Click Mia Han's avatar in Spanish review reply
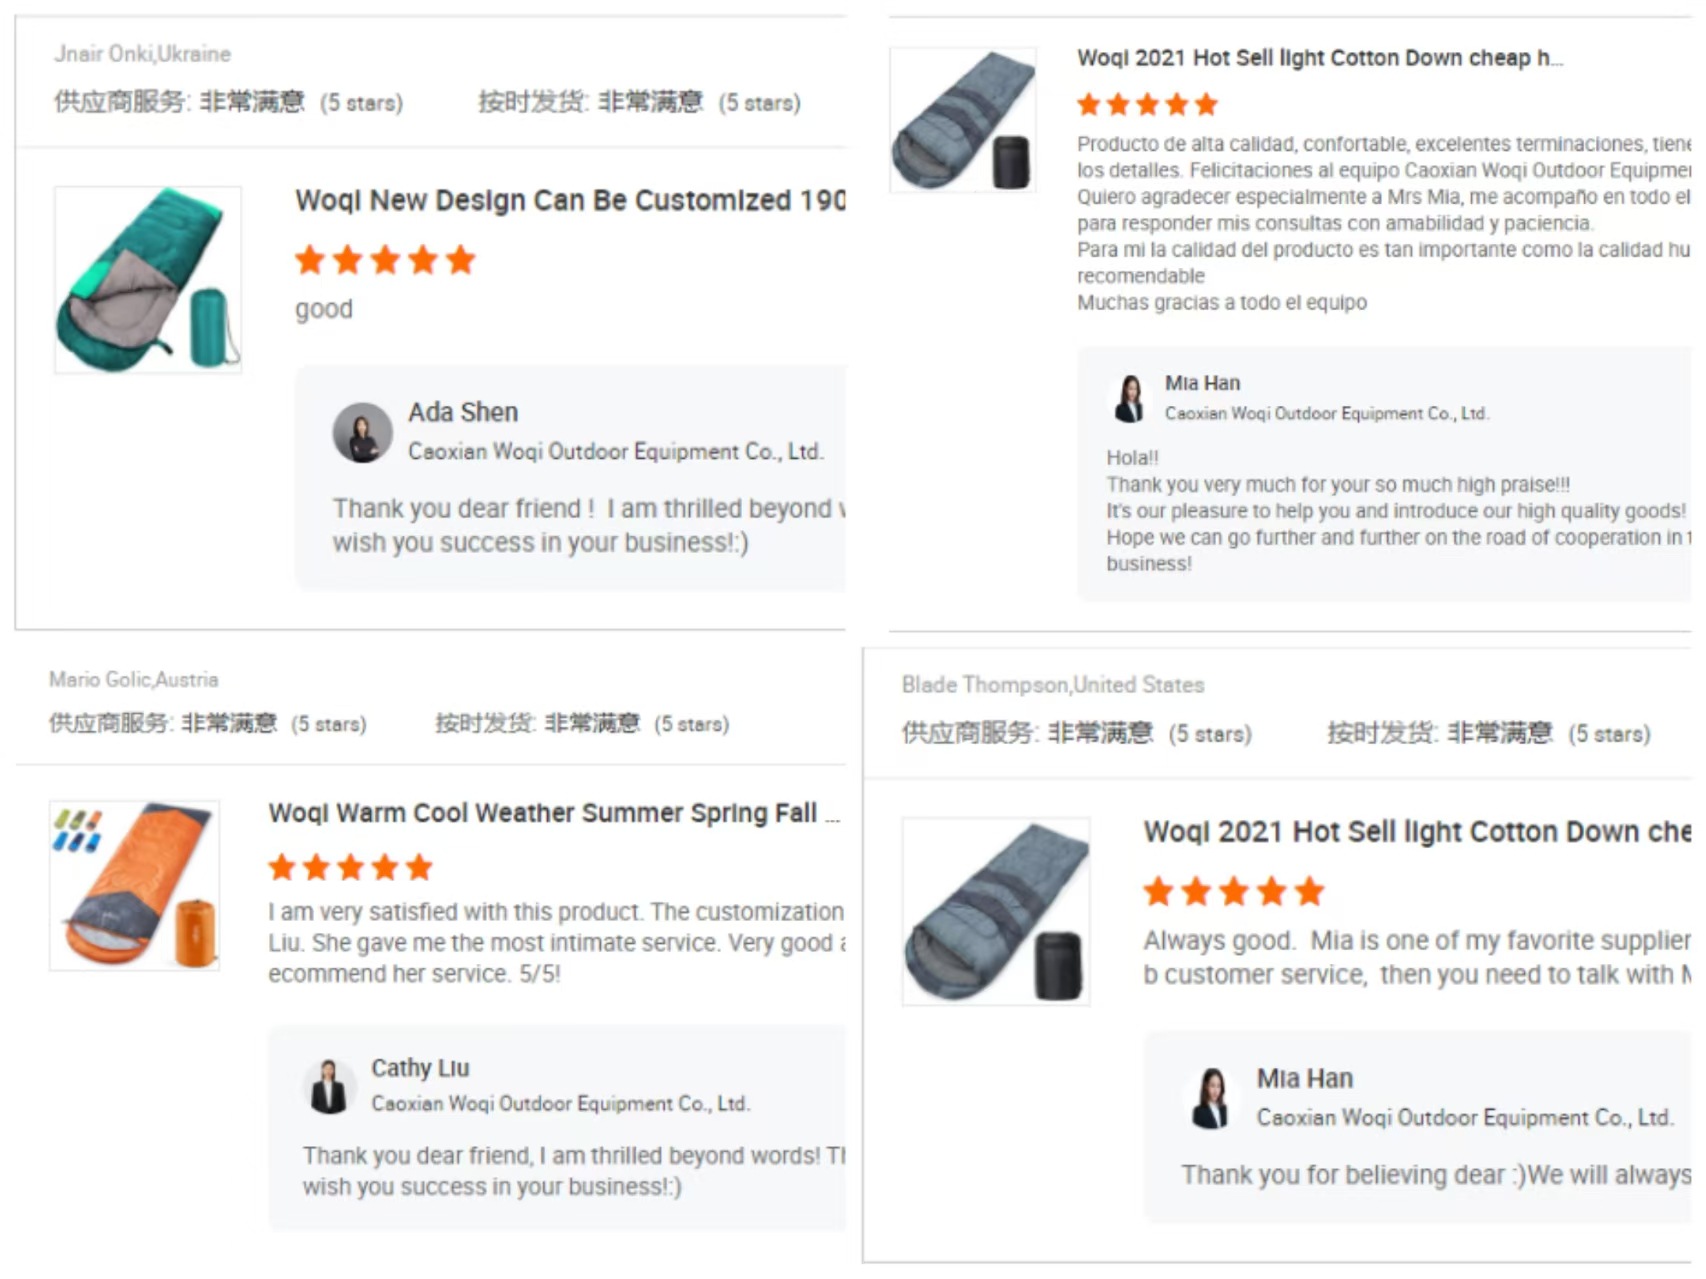The width and height of the screenshot is (1706, 1279). click(x=1131, y=398)
